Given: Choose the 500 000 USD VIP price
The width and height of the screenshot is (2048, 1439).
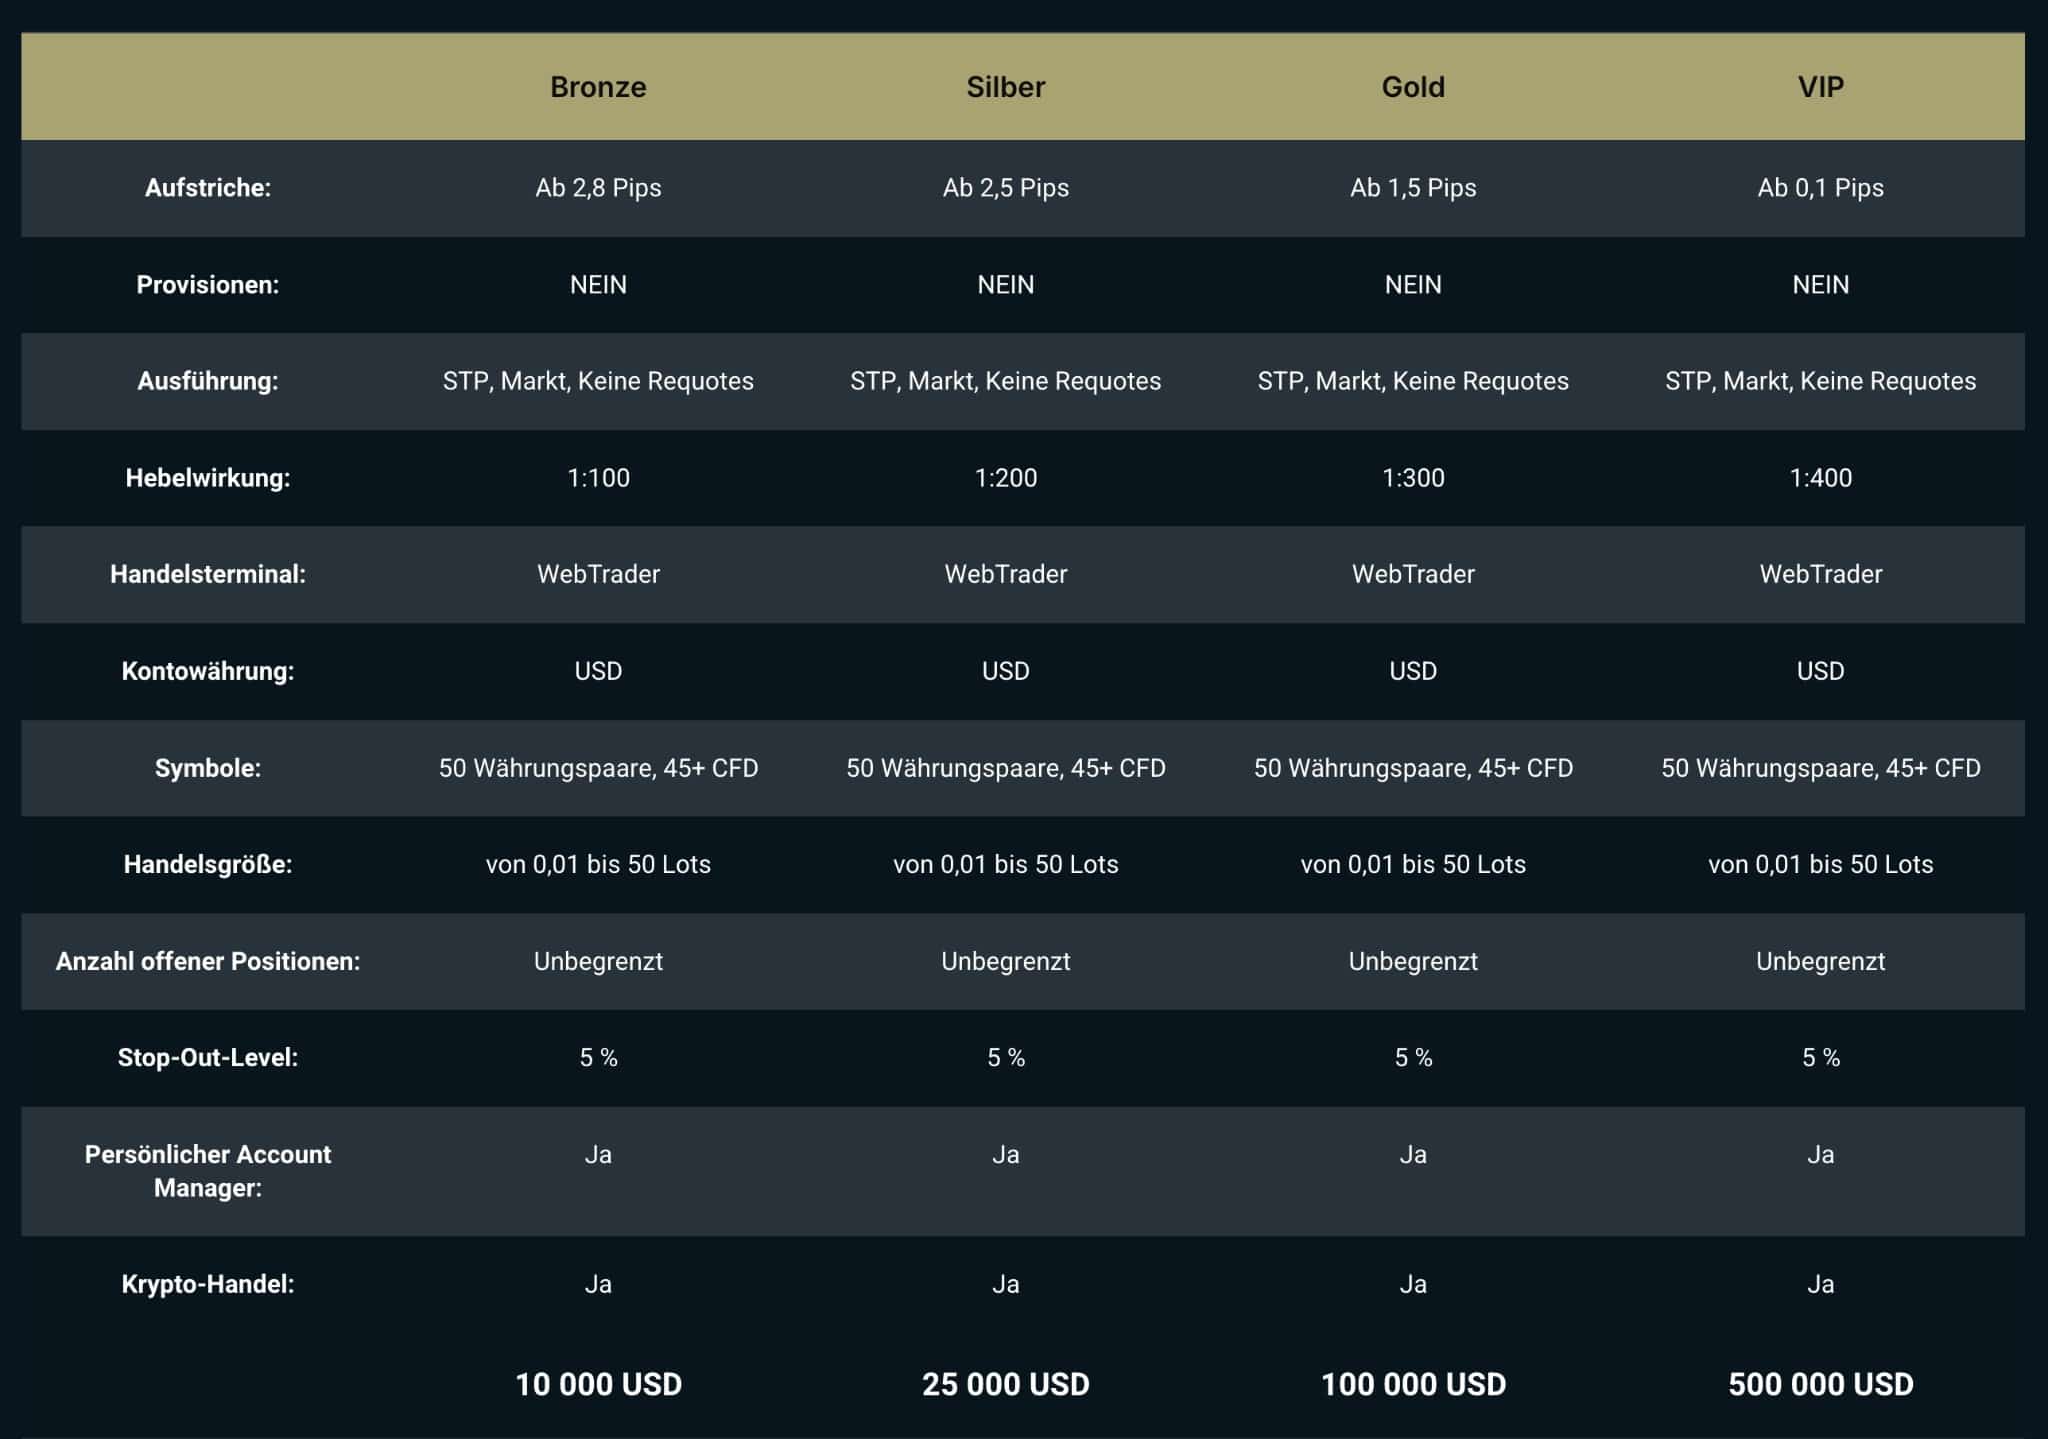Looking at the screenshot, I should click(x=1820, y=1384).
